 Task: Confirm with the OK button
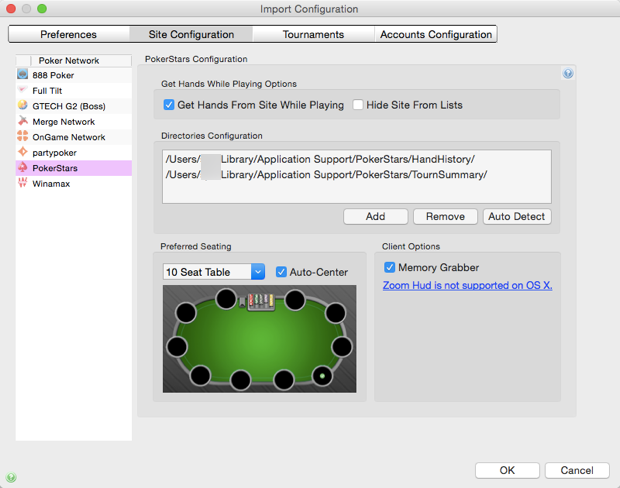point(507,470)
